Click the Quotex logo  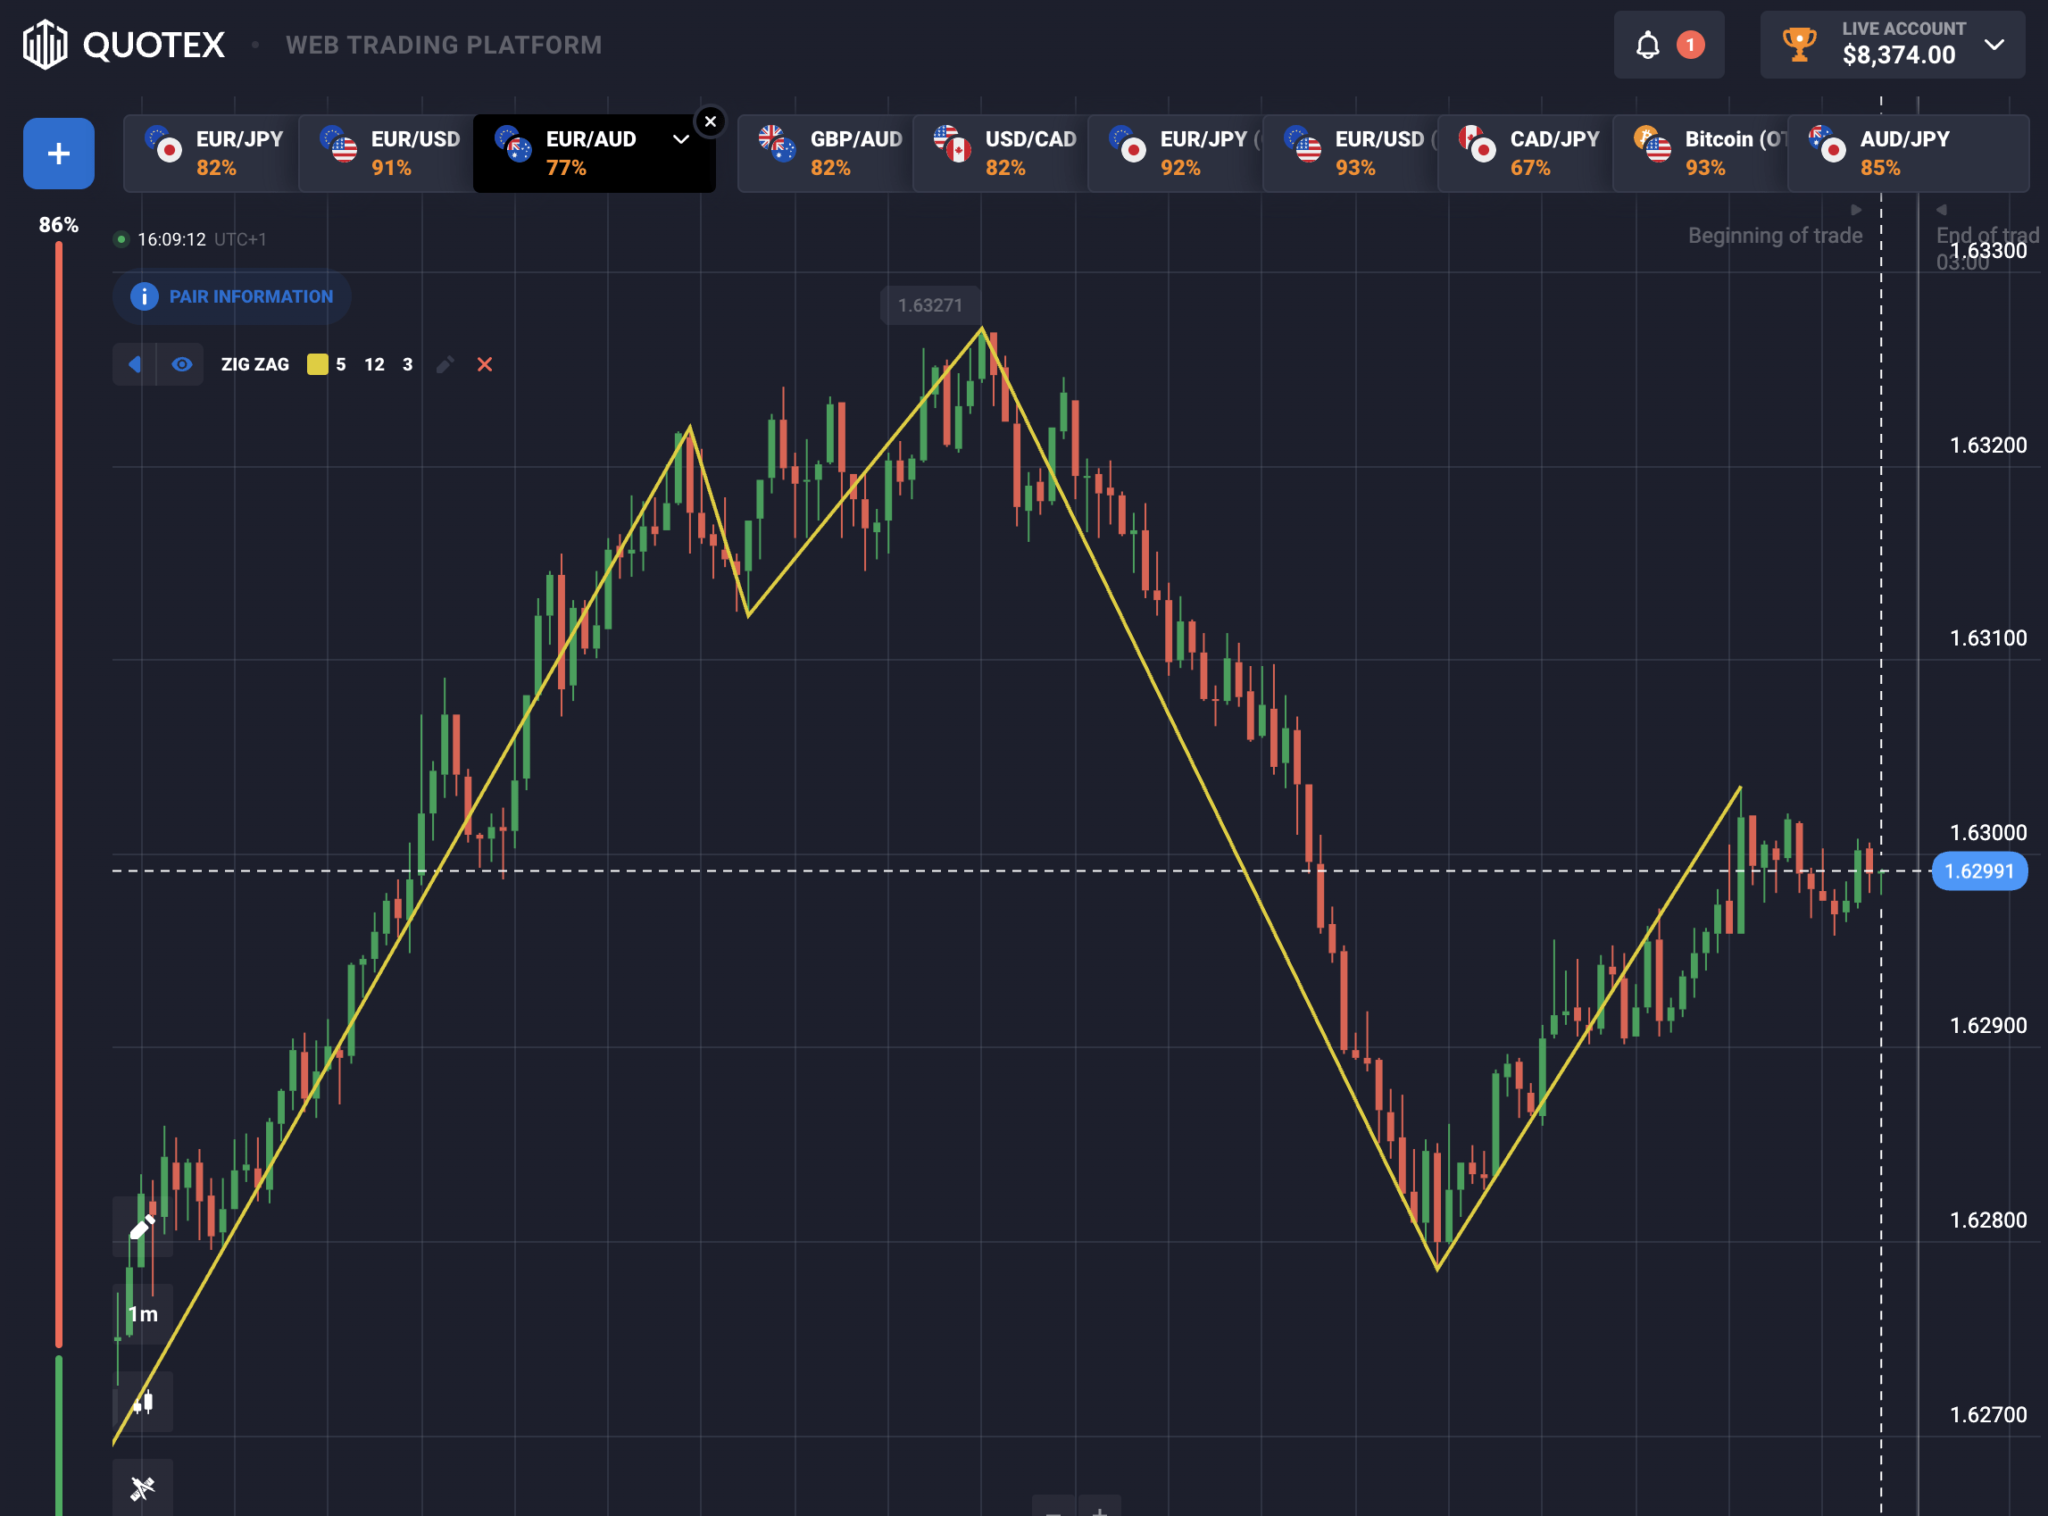(125, 45)
